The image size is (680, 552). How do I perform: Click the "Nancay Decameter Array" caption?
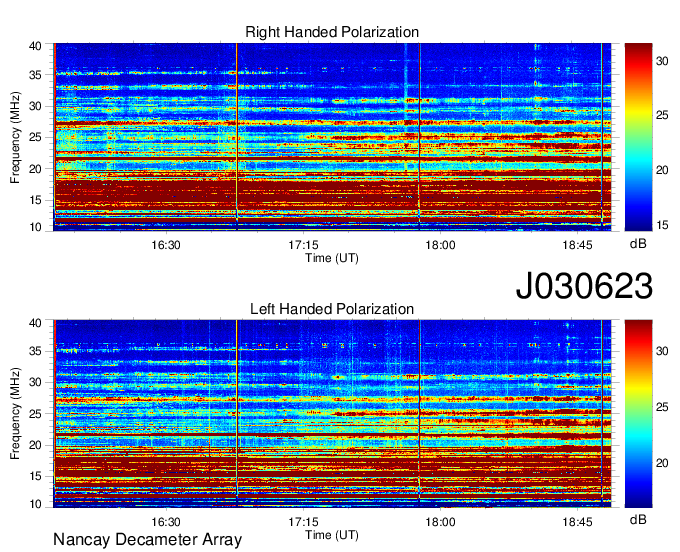pyautogui.click(x=147, y=540)
